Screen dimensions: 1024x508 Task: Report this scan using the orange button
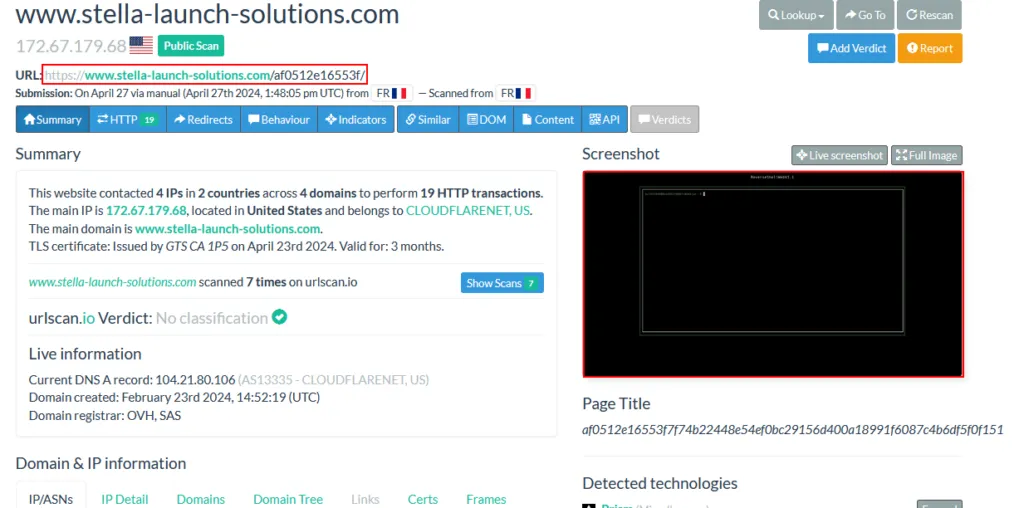click(x=929, y=48)
